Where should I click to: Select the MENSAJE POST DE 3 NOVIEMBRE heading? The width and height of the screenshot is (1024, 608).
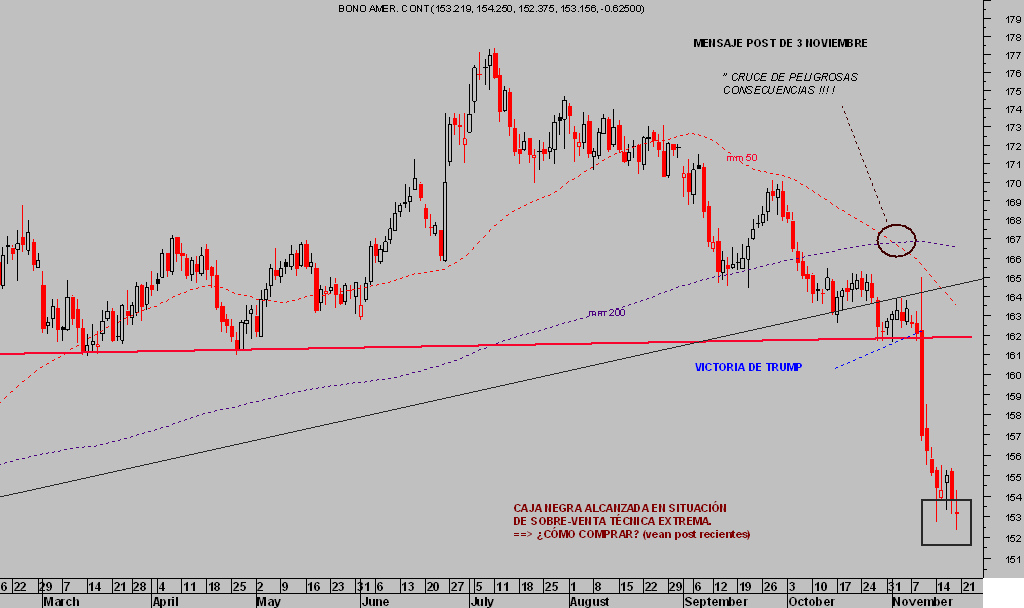coord(780,44)
